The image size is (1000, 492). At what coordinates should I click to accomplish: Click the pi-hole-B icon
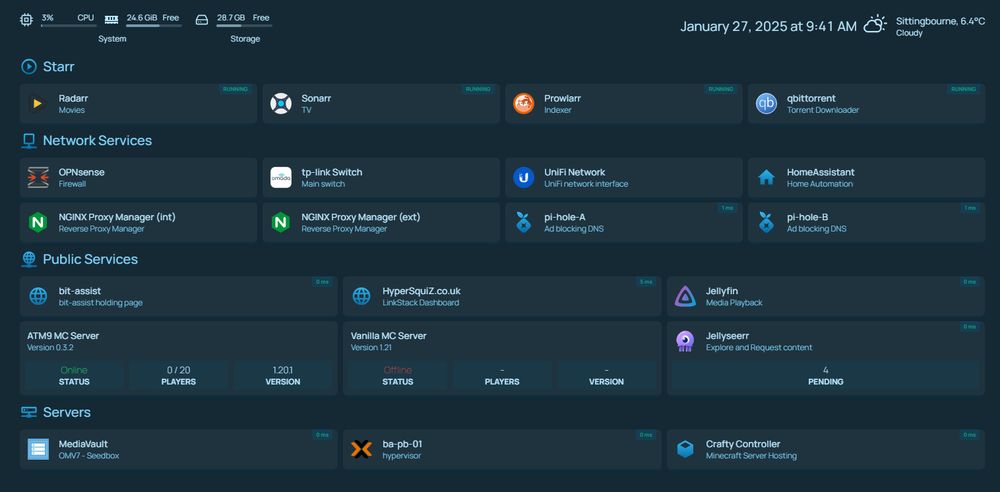point(766,222)
